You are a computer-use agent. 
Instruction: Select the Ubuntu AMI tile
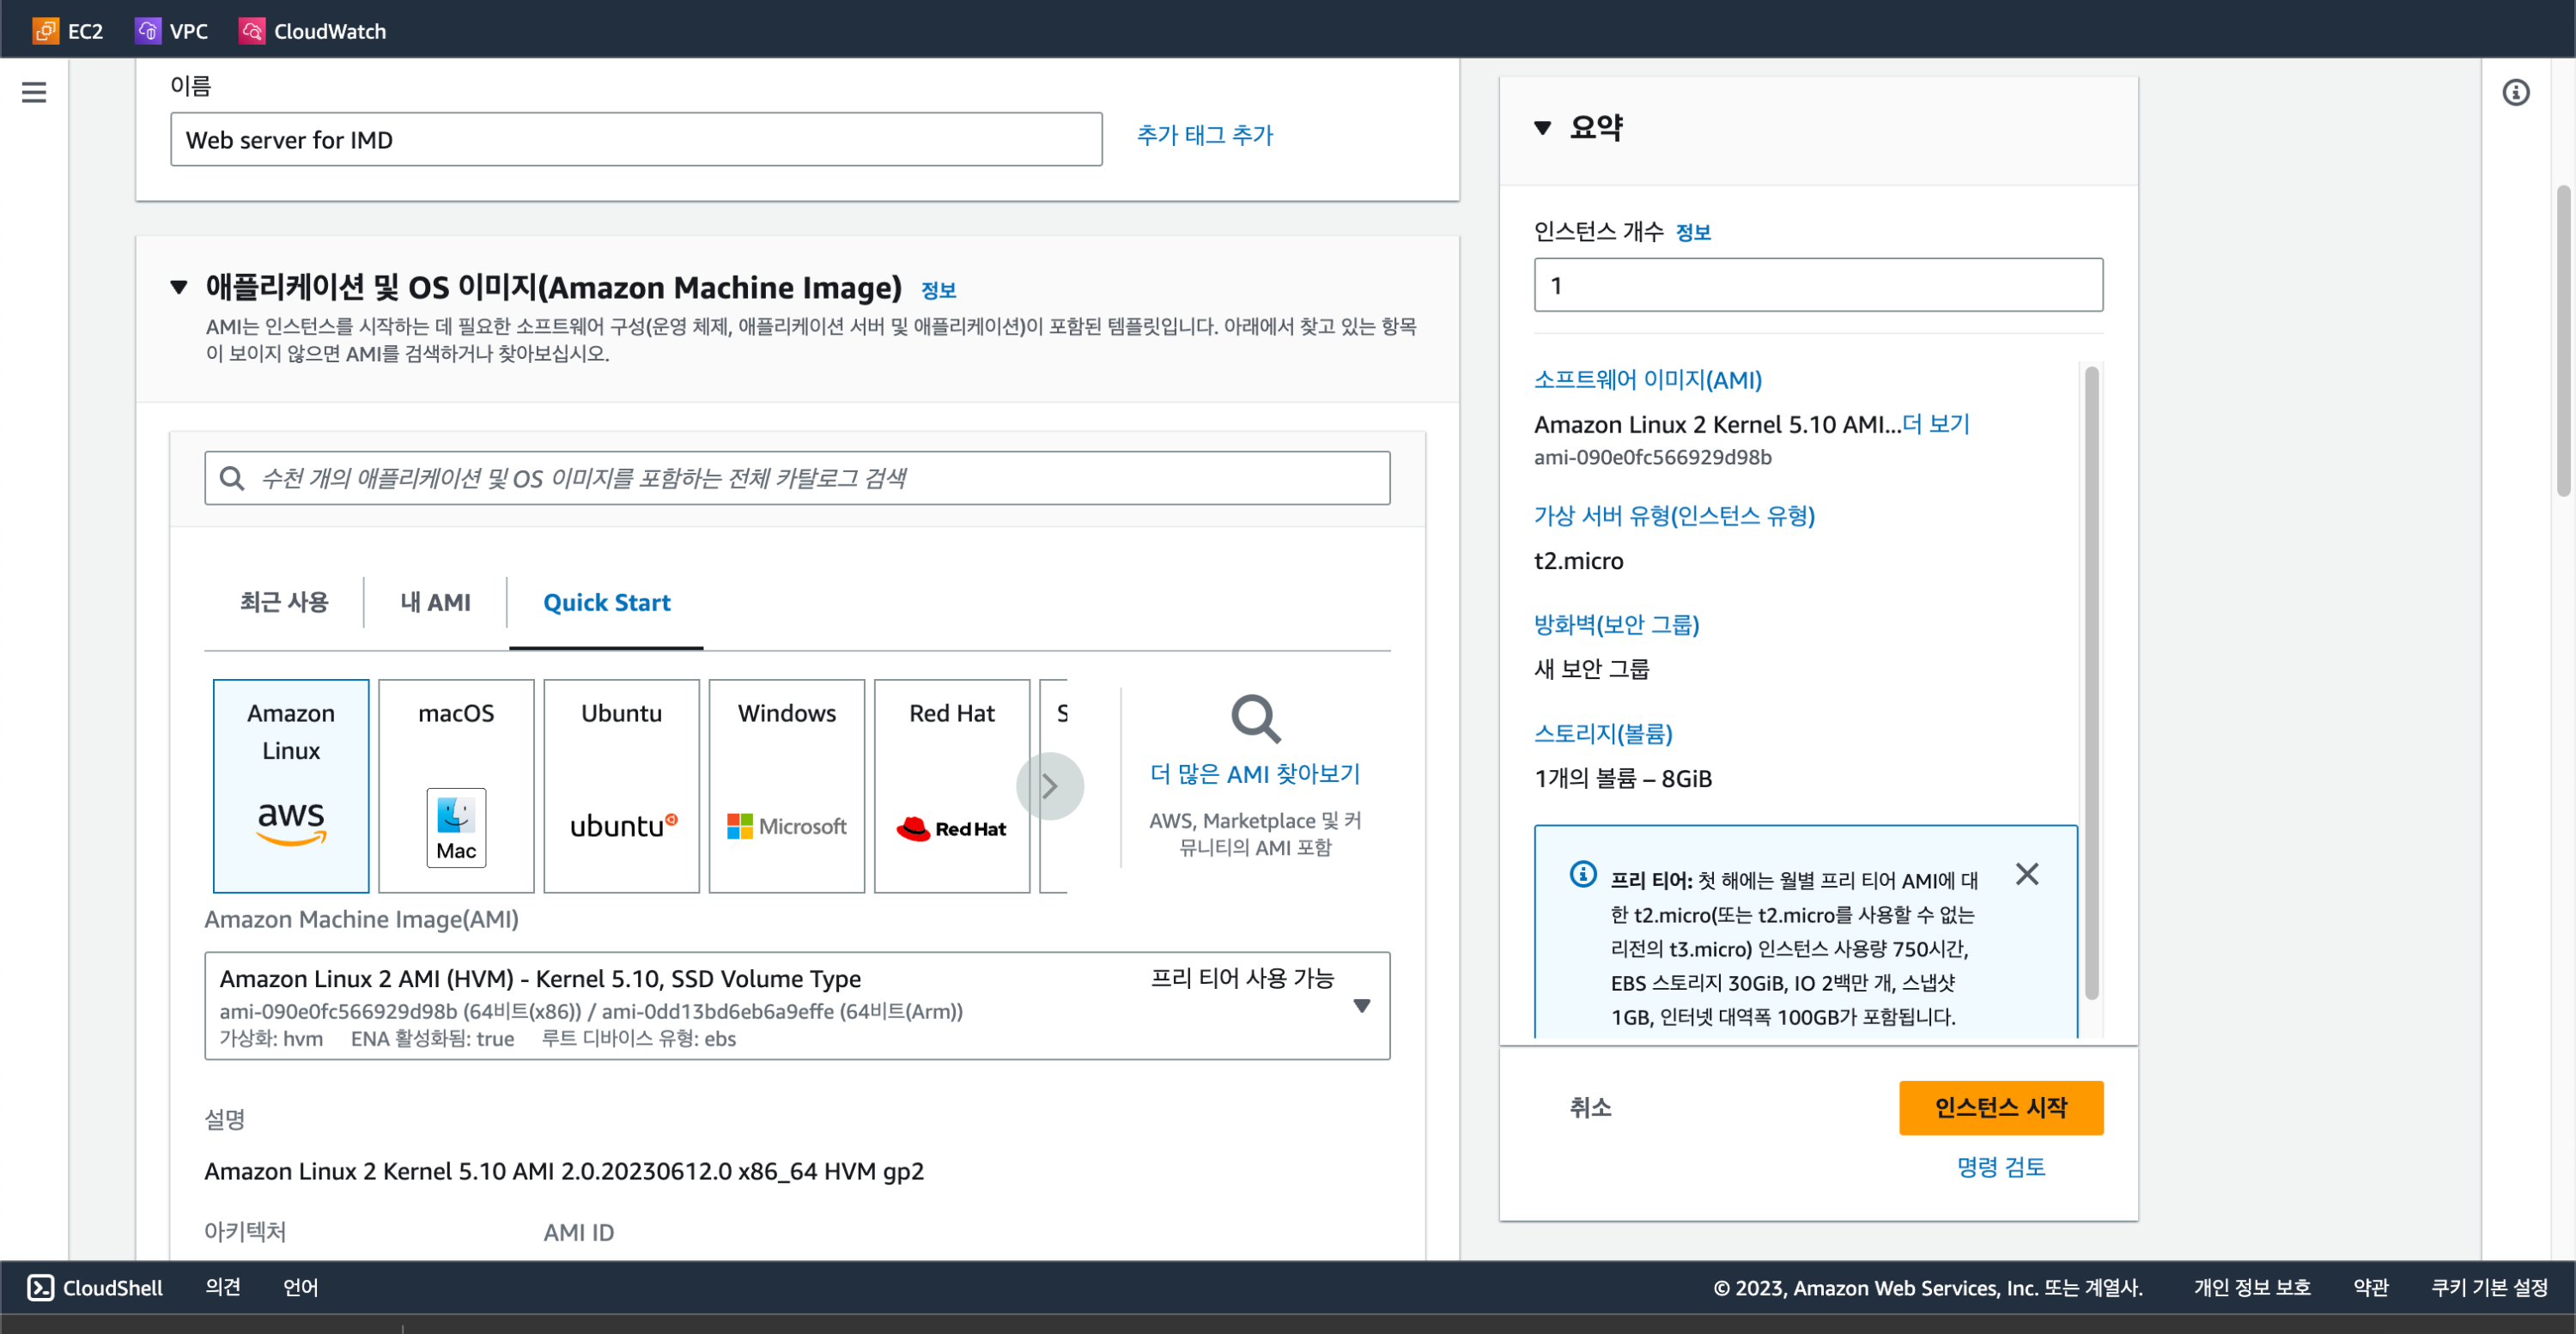[621, 785]
